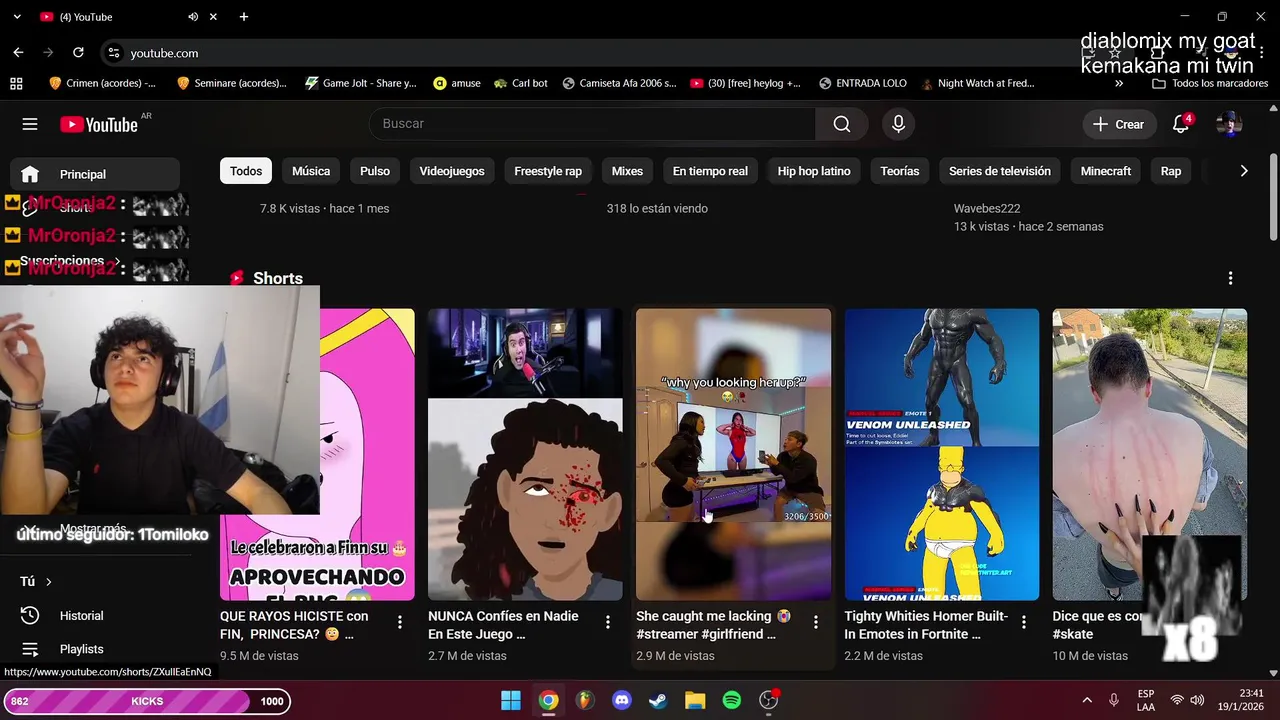1280x720 pixels.
Task: Open the YouTube hamburger guide menu
Action: point(30,124)
